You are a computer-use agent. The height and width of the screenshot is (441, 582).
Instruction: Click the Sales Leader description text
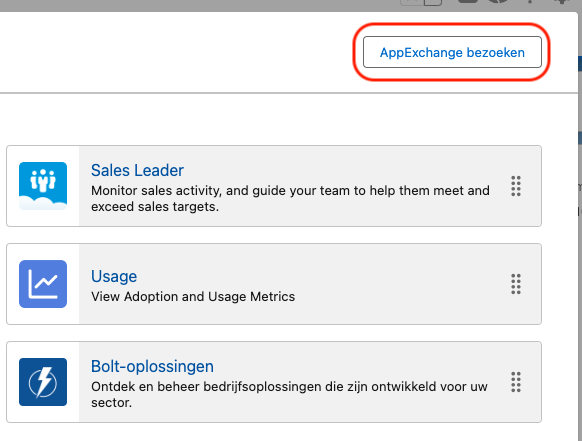tap(290, 199)
